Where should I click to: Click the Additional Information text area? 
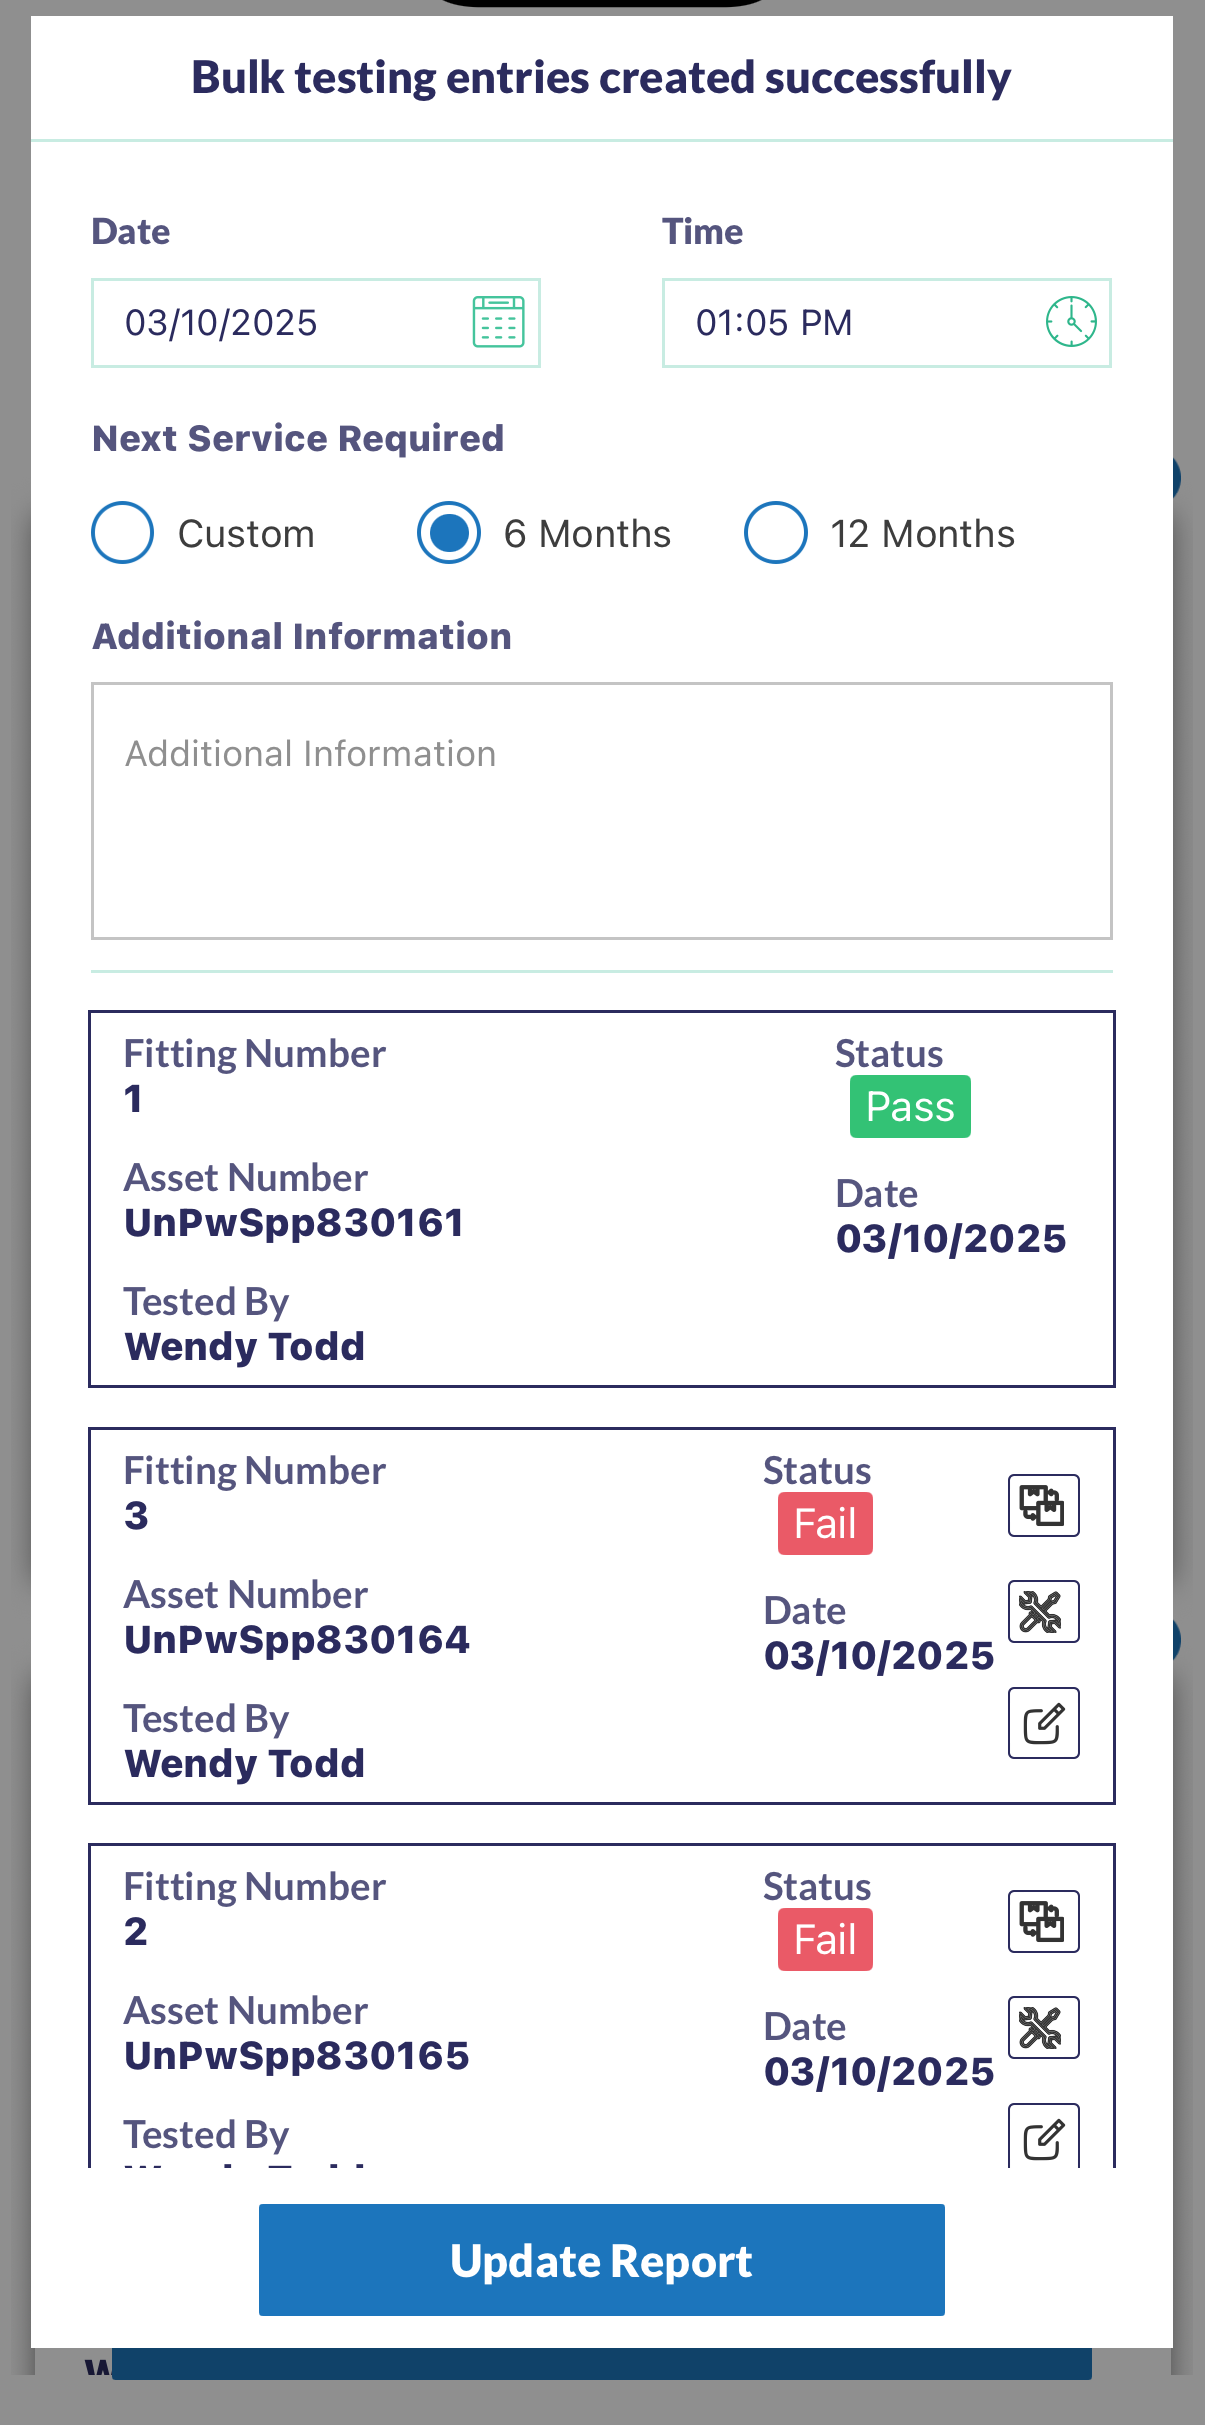(601, 810)
